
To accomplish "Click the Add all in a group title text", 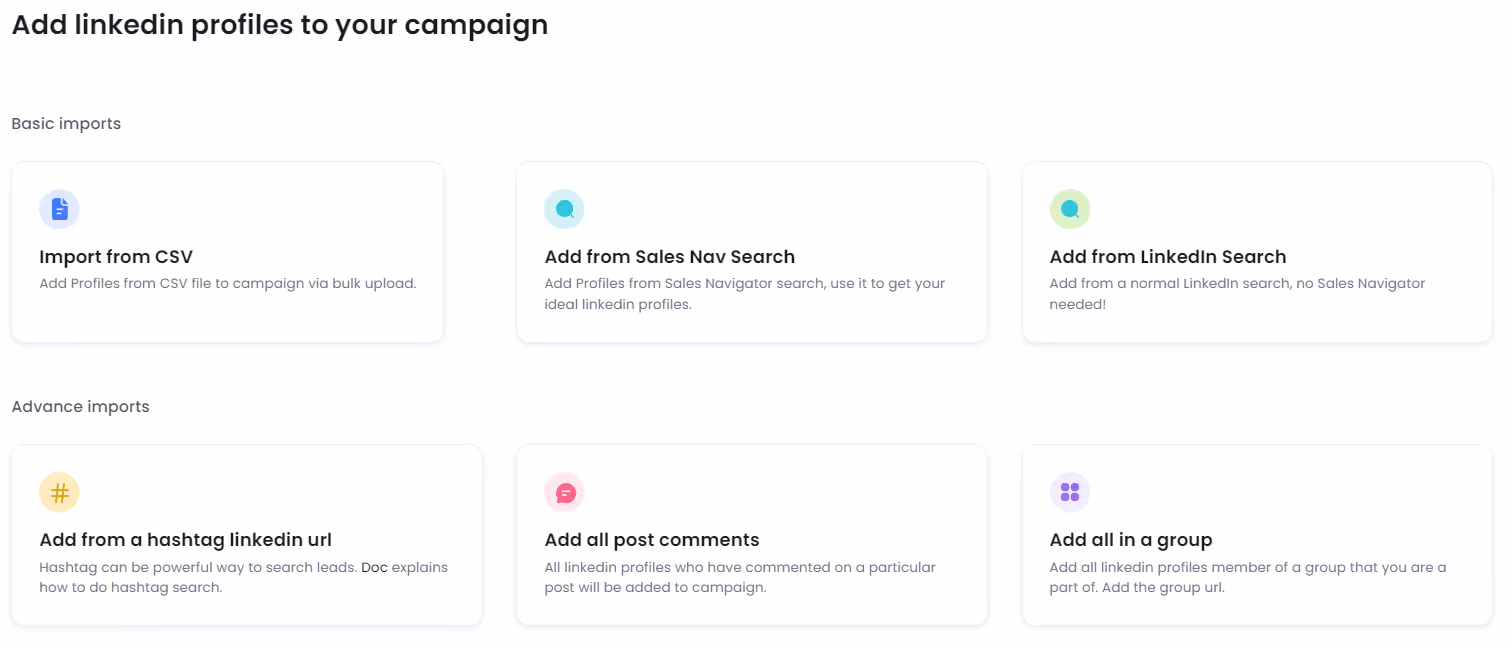I will pyautogui.click(x=1131, y=539).
